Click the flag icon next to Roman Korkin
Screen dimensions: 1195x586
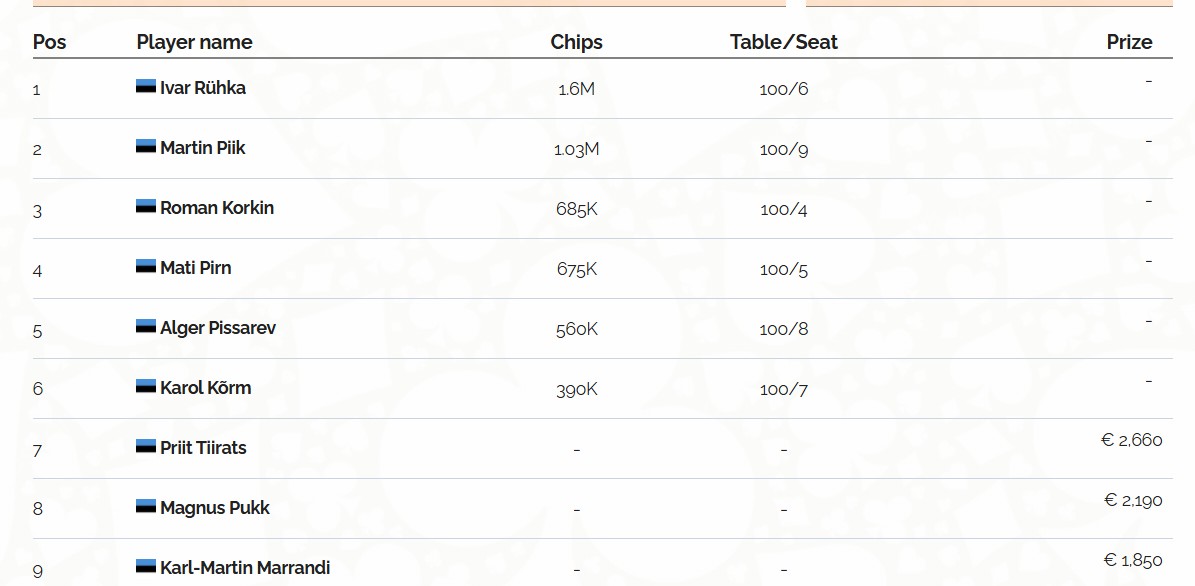[x=146, y=207]
